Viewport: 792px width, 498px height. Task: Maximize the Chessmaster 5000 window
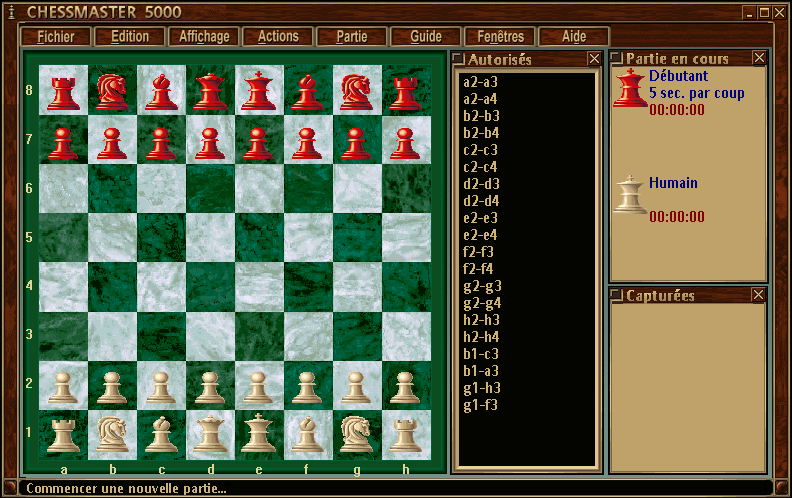tap(765, 13)
